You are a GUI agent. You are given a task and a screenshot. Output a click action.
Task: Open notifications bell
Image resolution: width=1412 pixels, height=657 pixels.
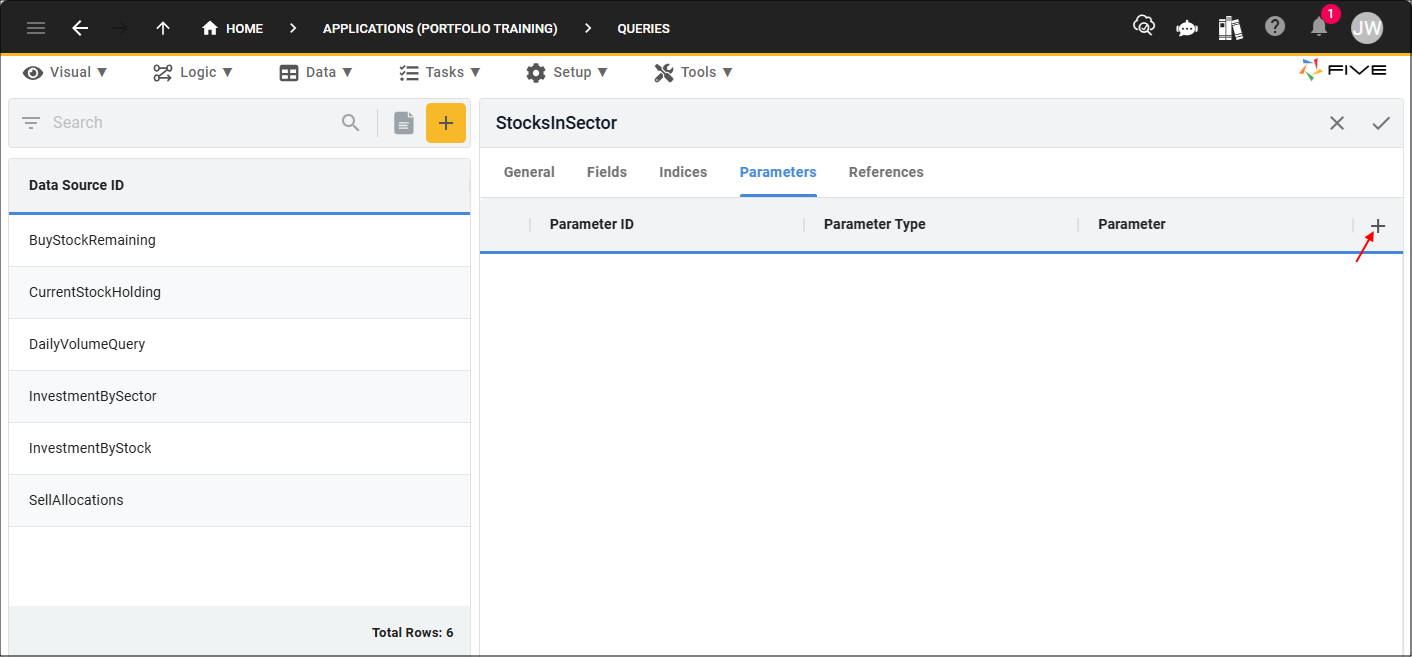pos(1319,27)
